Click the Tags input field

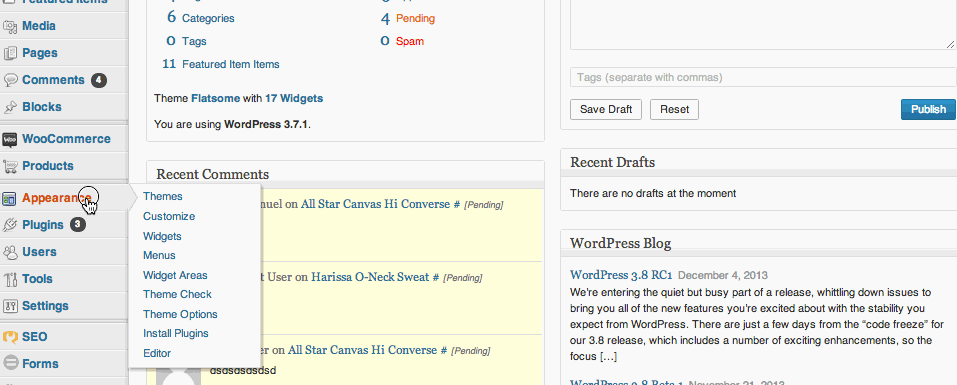pos(763,77)
